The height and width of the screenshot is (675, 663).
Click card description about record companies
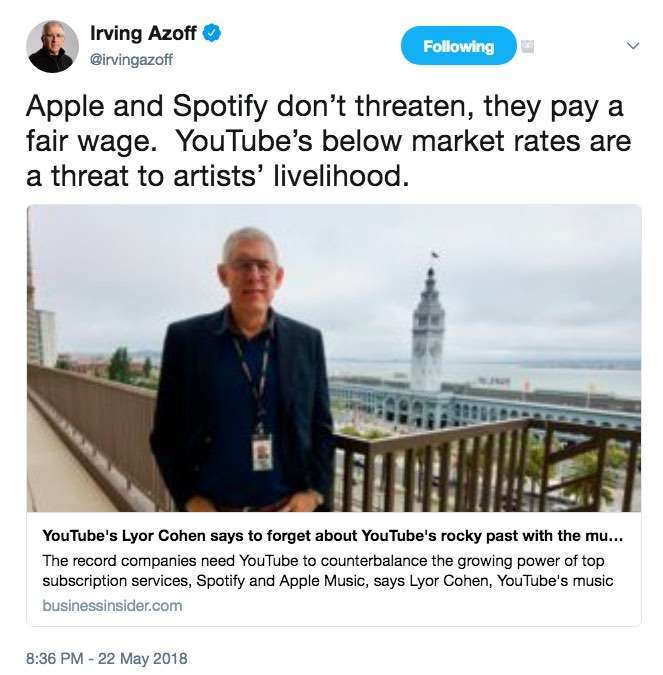pos(328,571)
